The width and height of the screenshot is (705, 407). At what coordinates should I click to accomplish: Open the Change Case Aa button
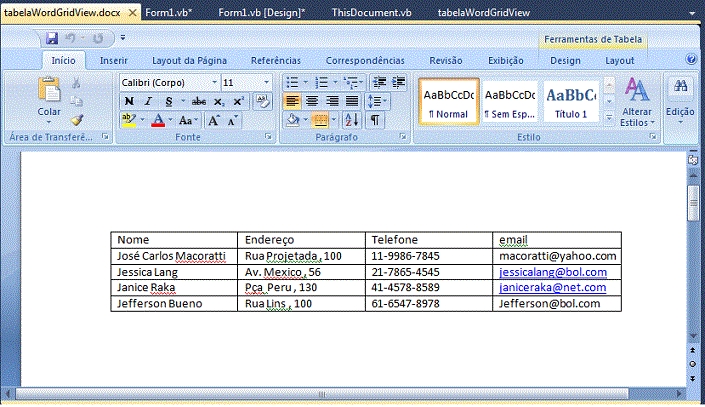click(187, 120)
